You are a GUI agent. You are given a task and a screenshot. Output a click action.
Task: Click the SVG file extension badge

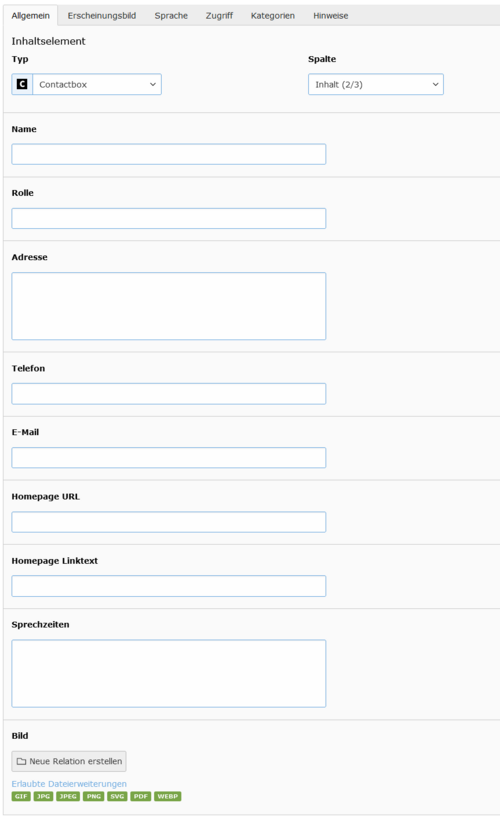pos(117,796)
